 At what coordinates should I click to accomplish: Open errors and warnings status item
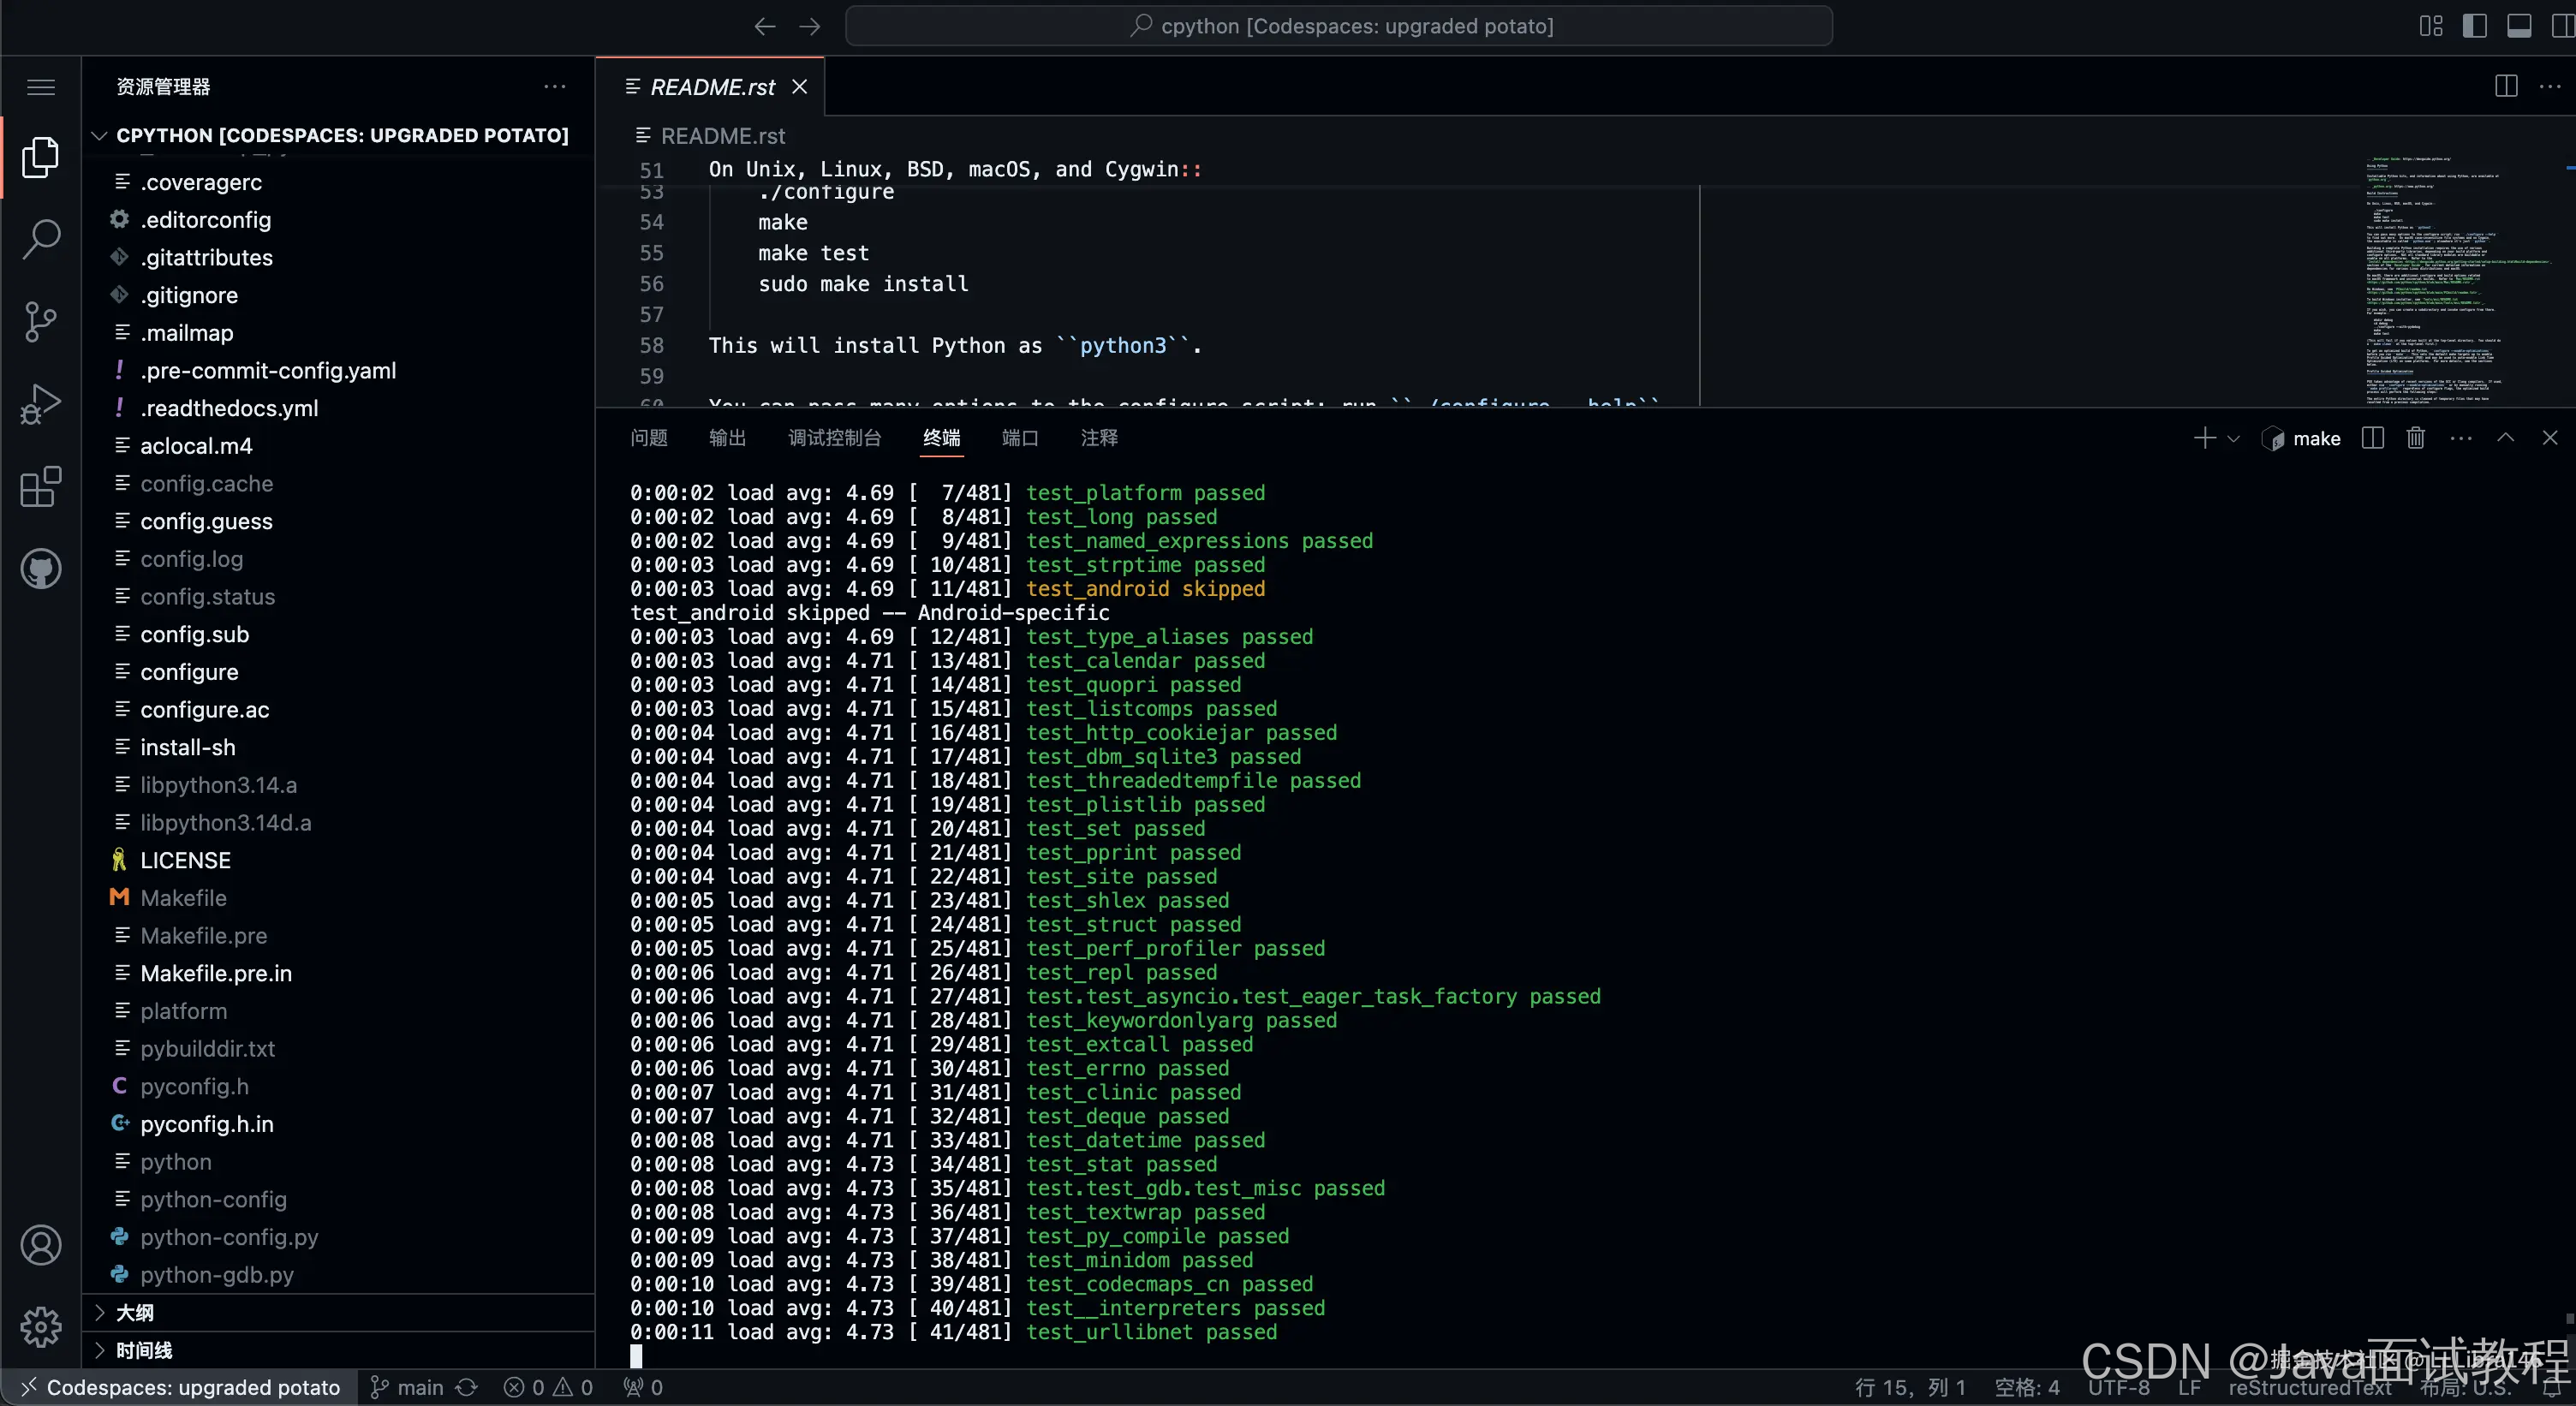coord(548,1387)
